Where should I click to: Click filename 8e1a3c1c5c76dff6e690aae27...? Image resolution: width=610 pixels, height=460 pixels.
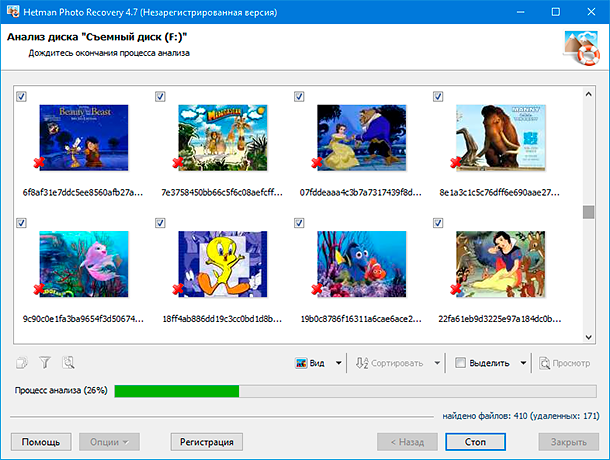500,192
